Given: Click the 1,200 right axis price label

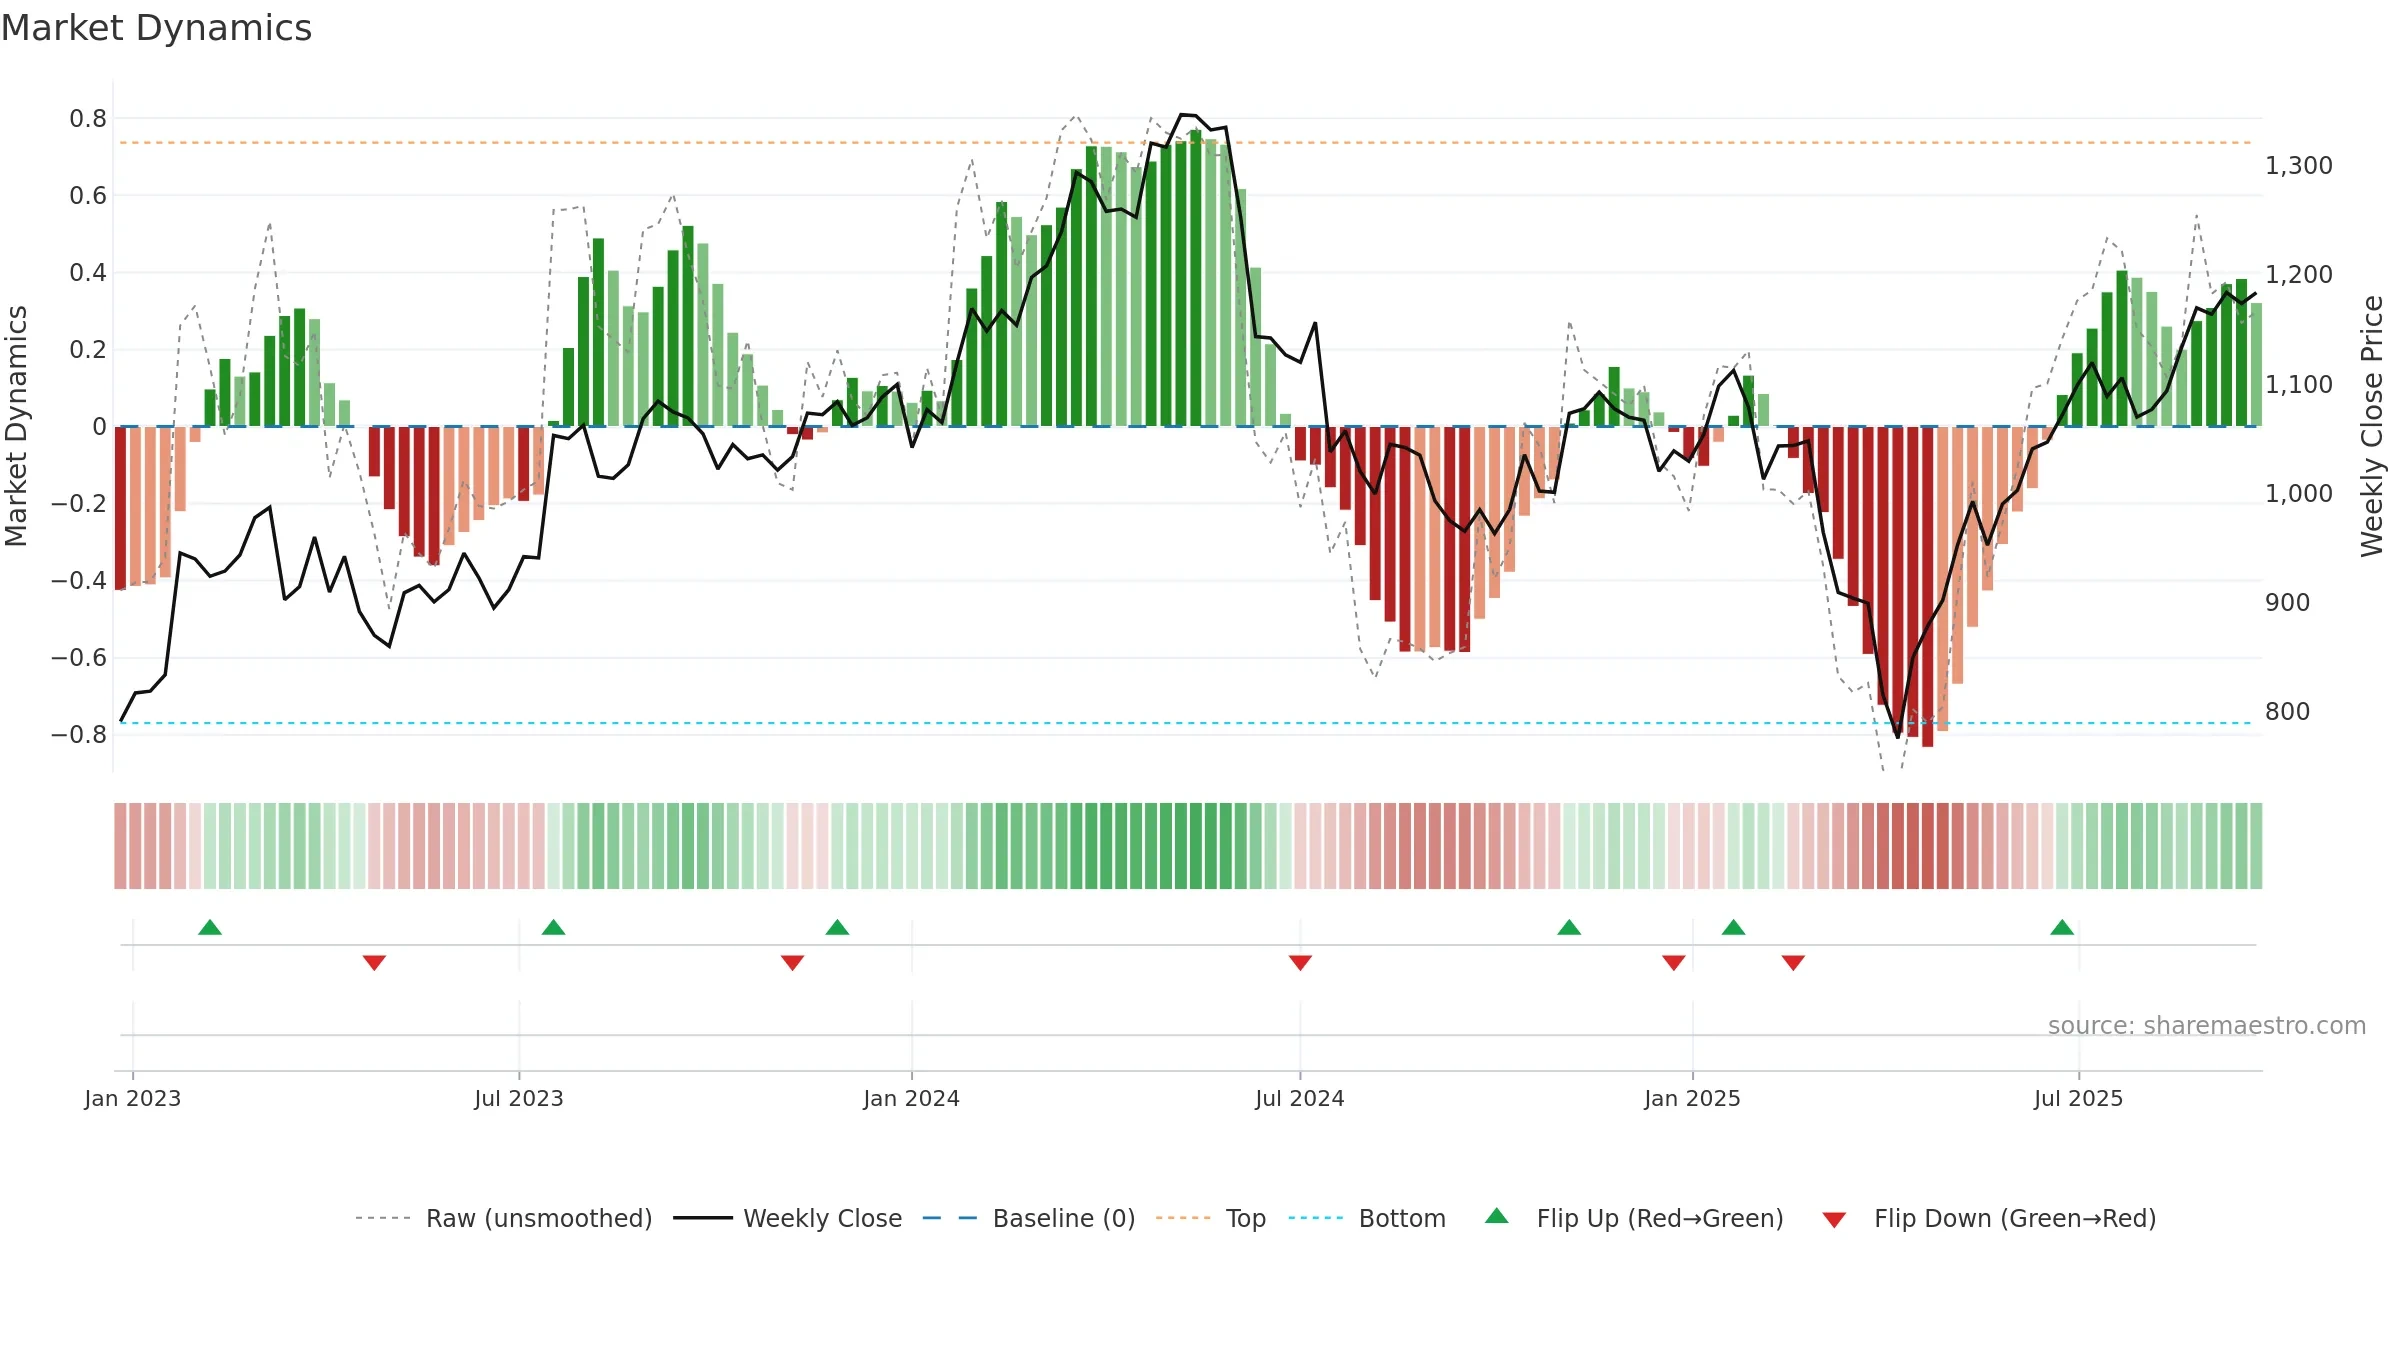Looking at the screenshot, I should [2299, 274].
